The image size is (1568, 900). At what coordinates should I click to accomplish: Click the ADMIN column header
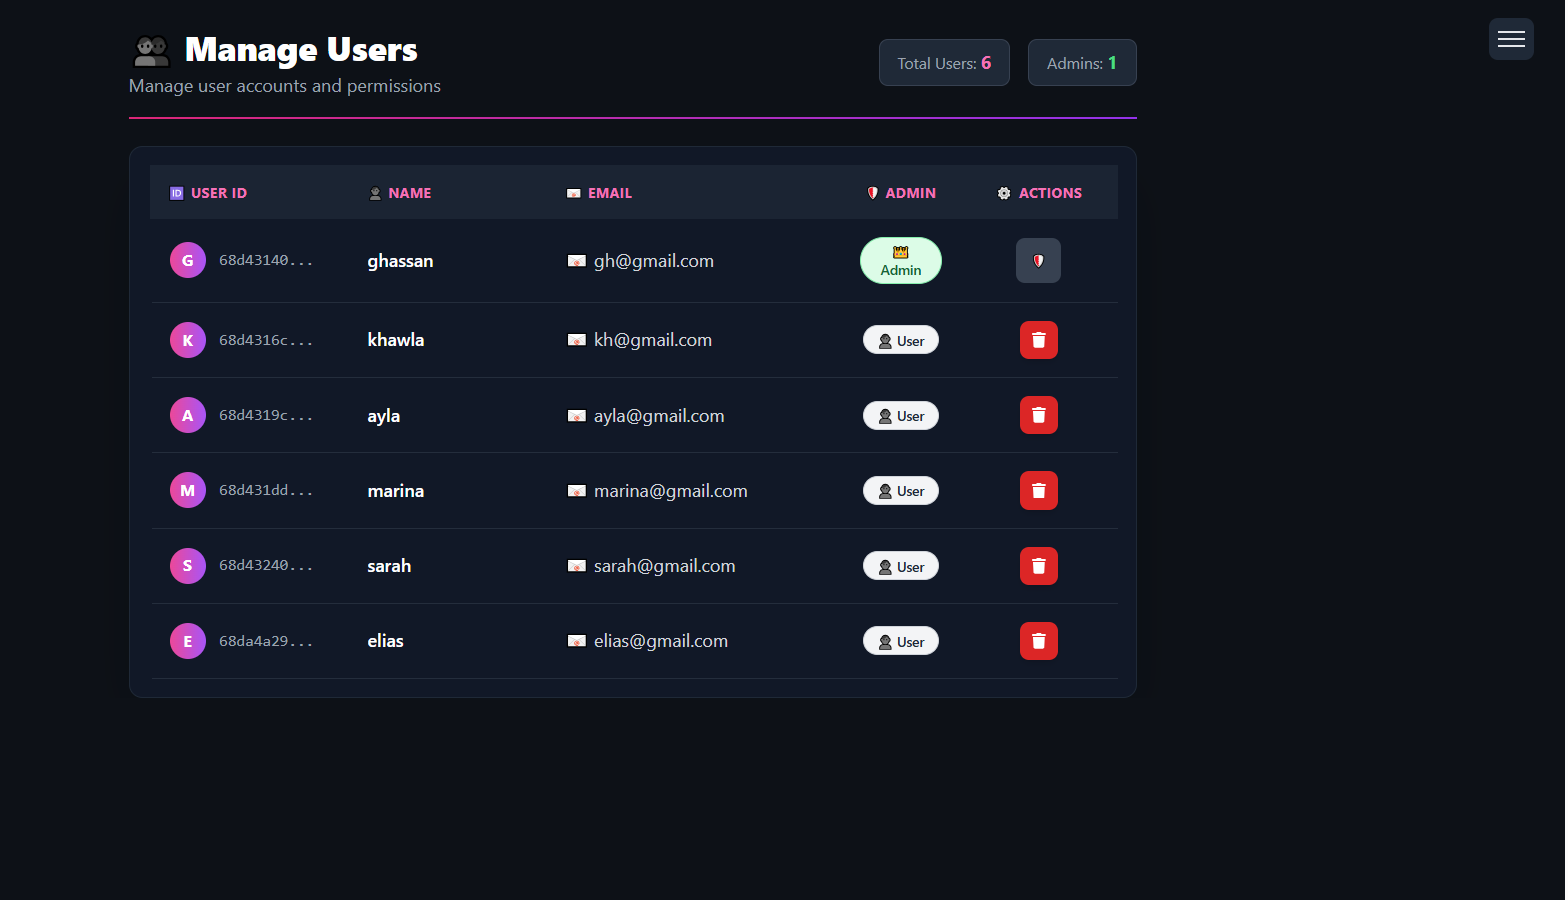pos(901,193)
